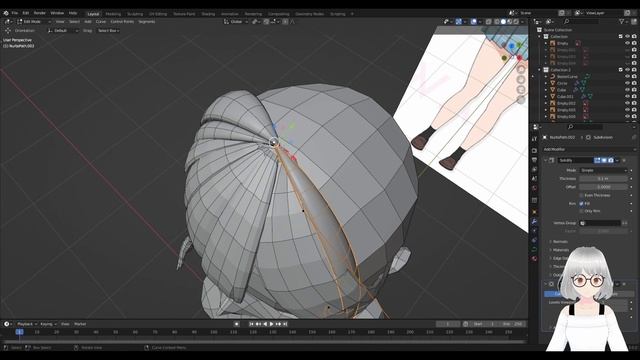640x360 pixels.
Task: Jump to the timeline start frame
Action: coord(251,324)
